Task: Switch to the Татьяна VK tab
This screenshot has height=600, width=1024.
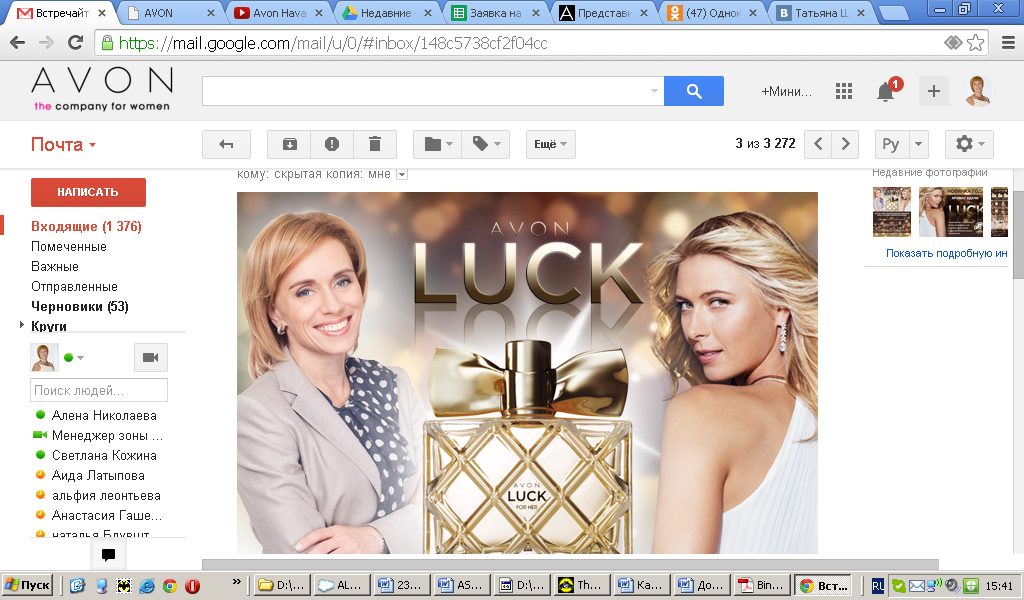Action: (x=821, y=12)
